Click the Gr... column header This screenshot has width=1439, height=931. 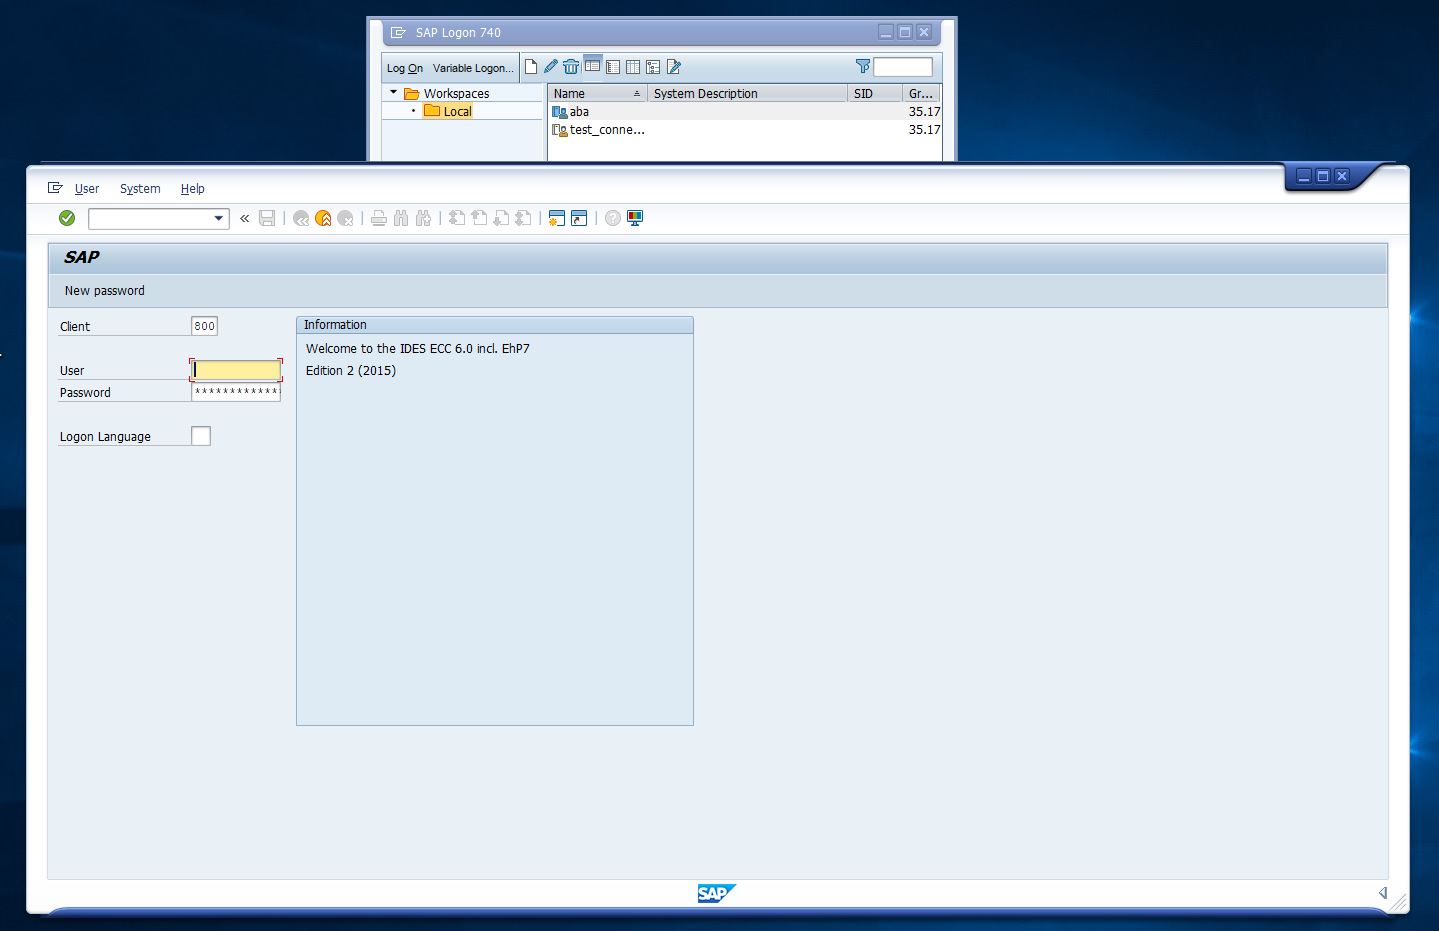click(x=921, y=93)
